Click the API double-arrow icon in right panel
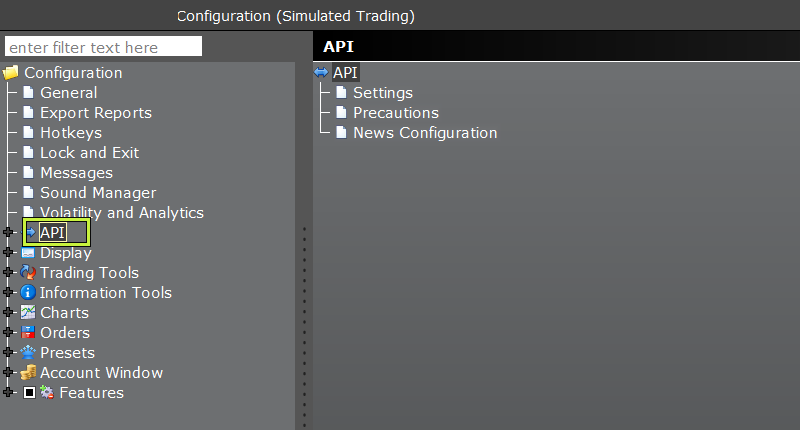The width and height of the screenshot is (800, 430). pos(321,72)
